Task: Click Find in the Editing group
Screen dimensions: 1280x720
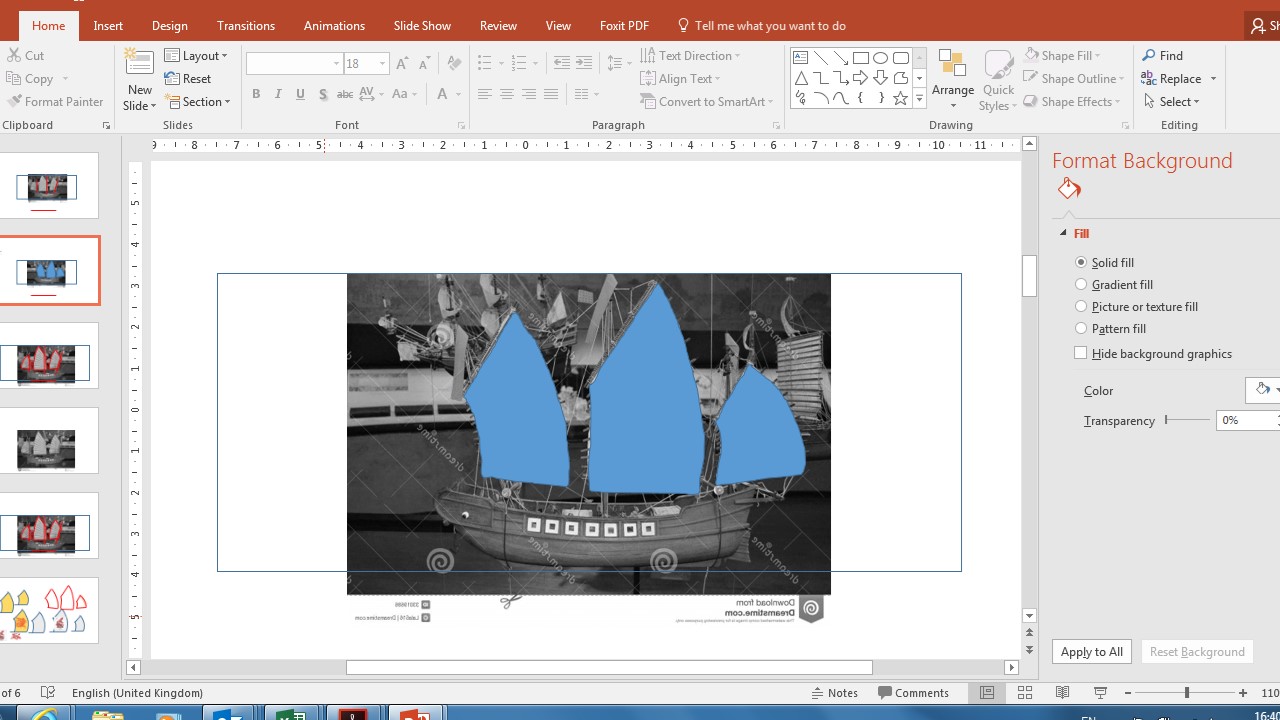Action: (x=1163, y=55)
